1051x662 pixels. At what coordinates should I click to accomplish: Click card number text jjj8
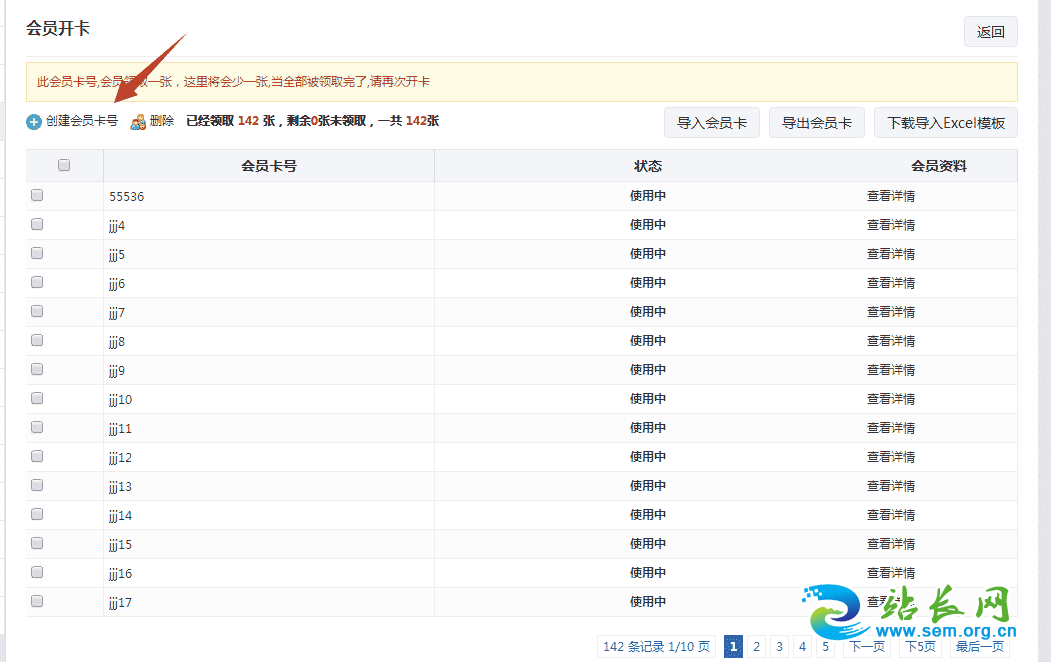[117, 342]
